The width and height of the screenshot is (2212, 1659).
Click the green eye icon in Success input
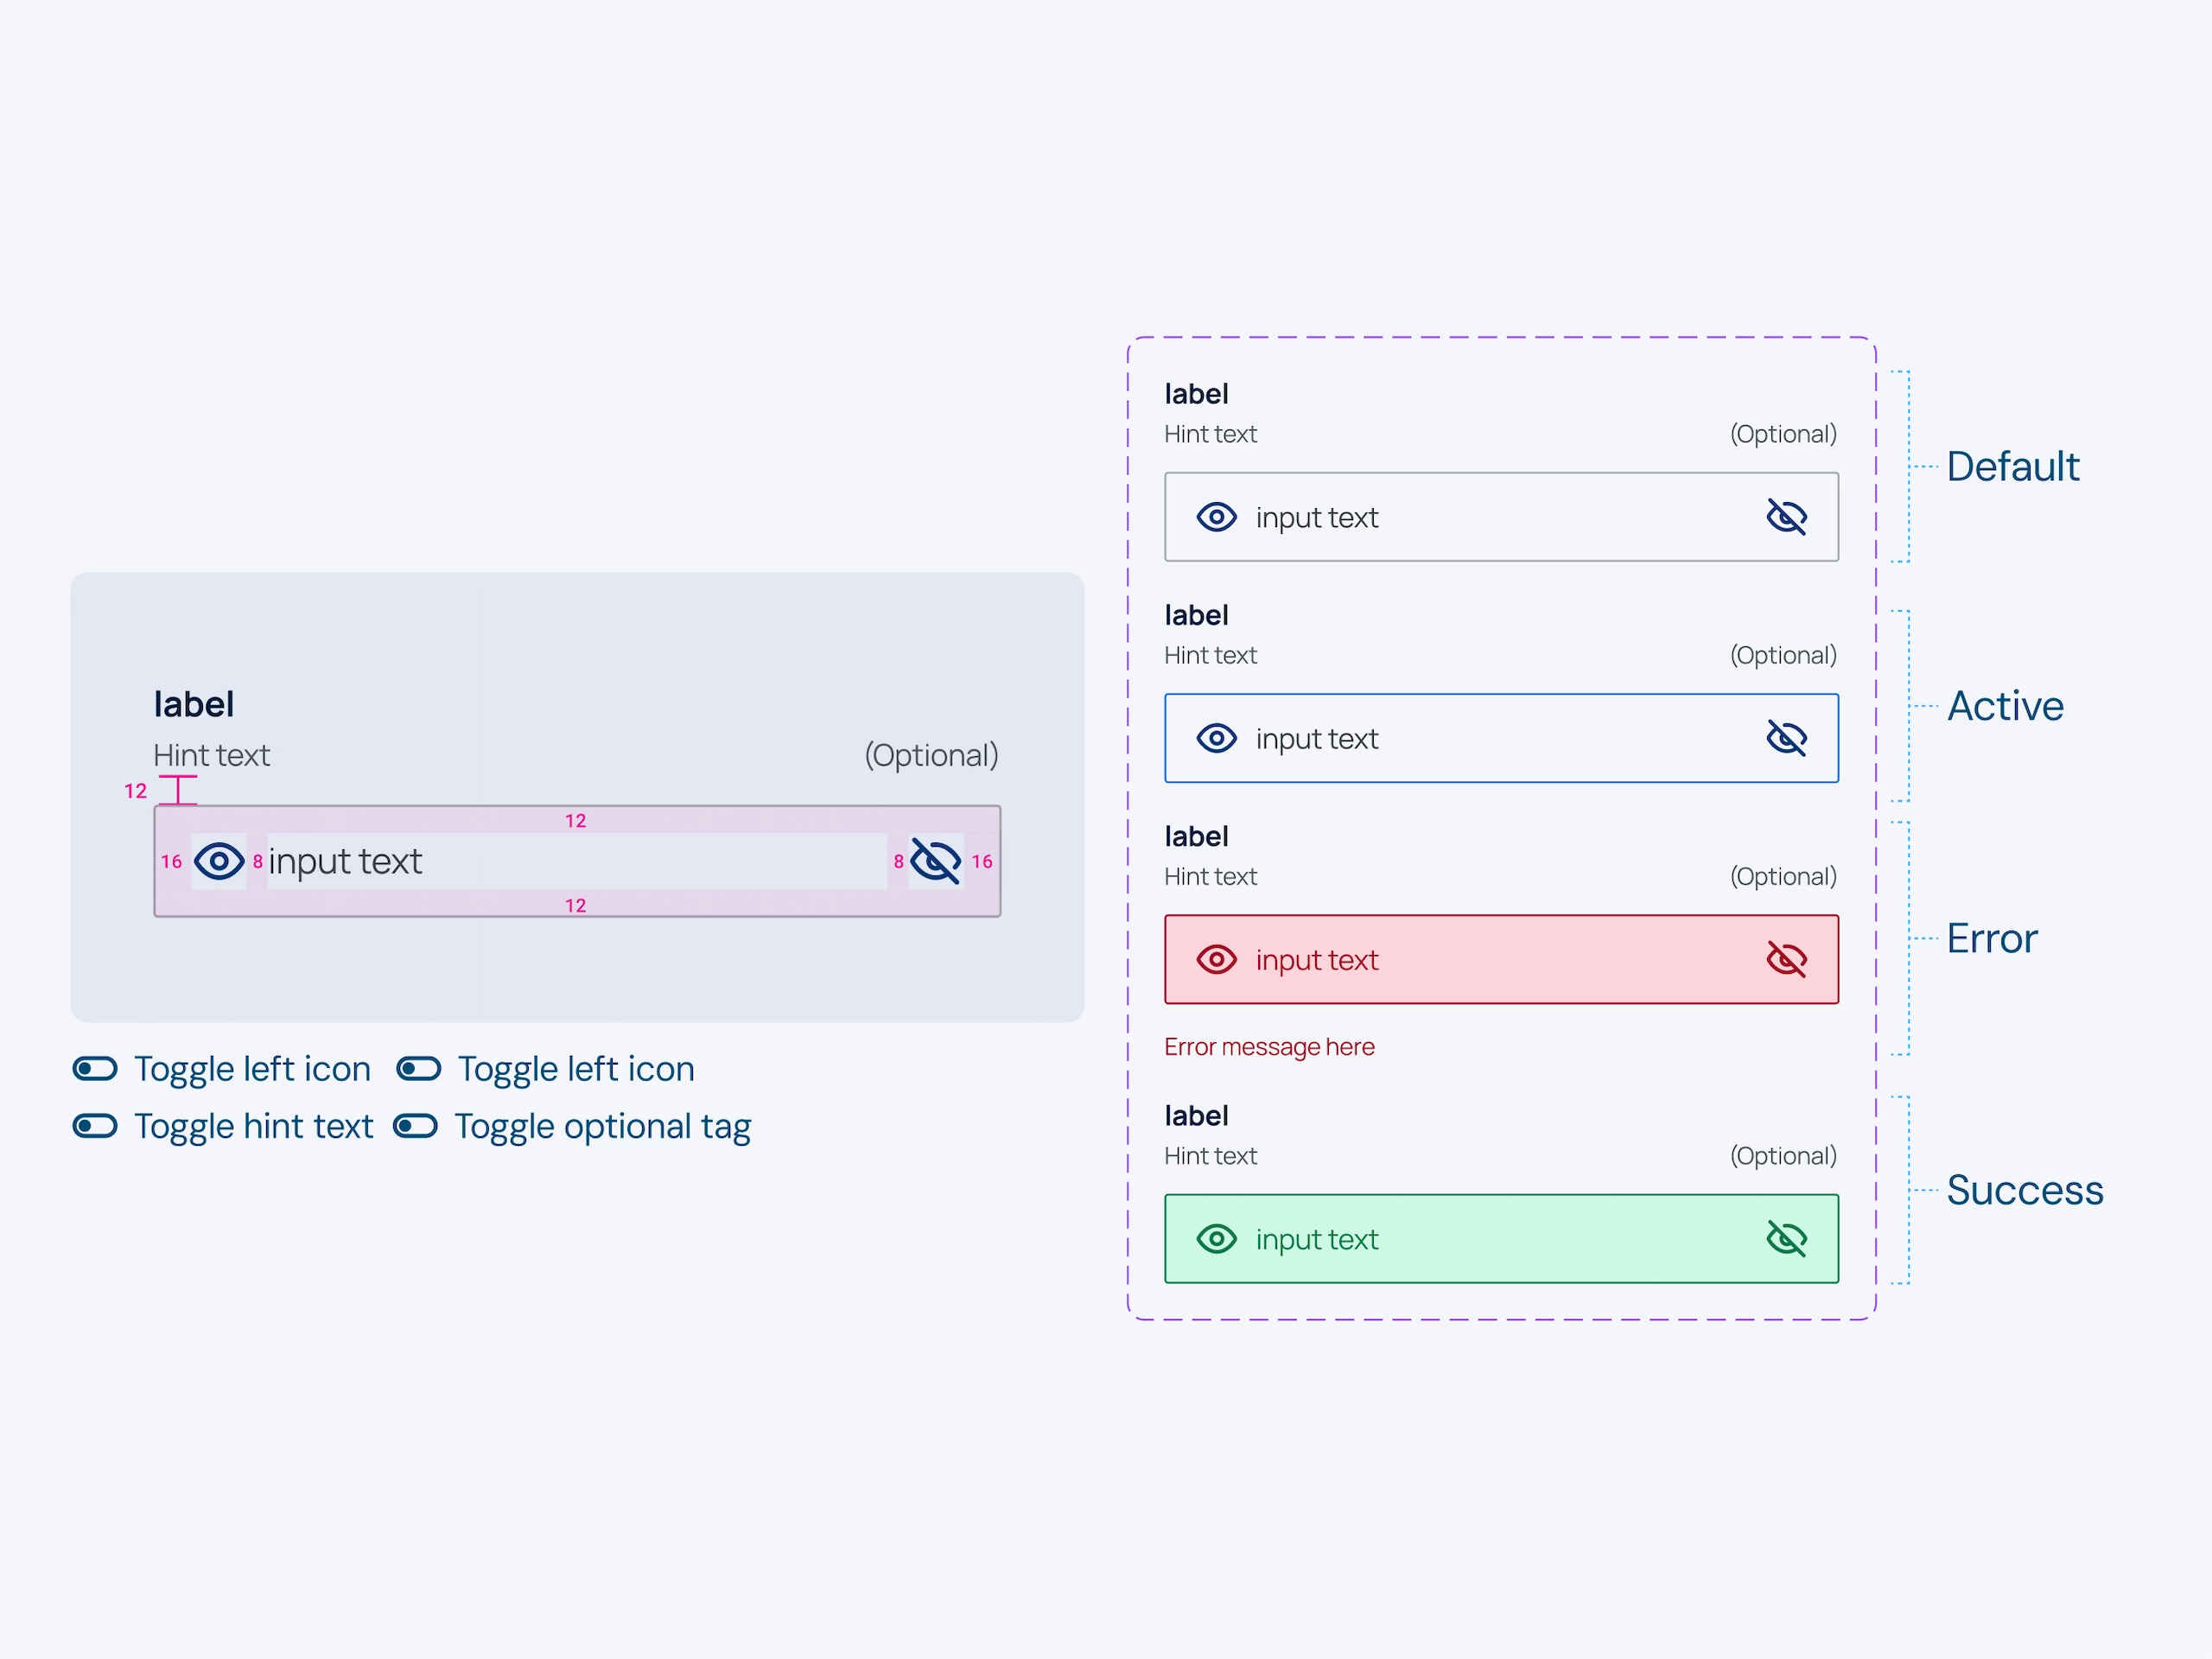1216,1239
